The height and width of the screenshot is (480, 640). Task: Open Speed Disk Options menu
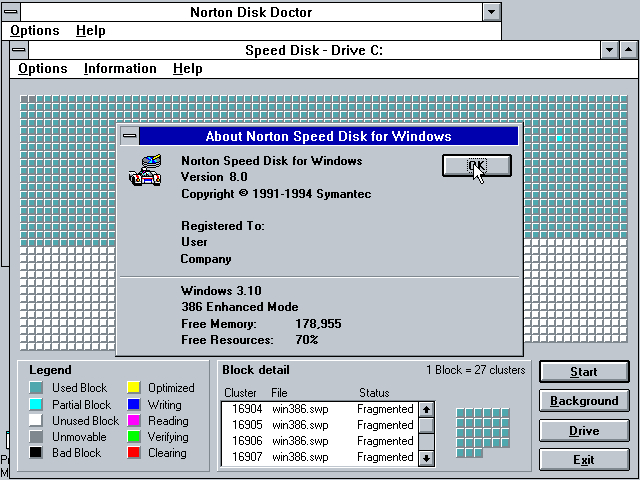point(43,69)
